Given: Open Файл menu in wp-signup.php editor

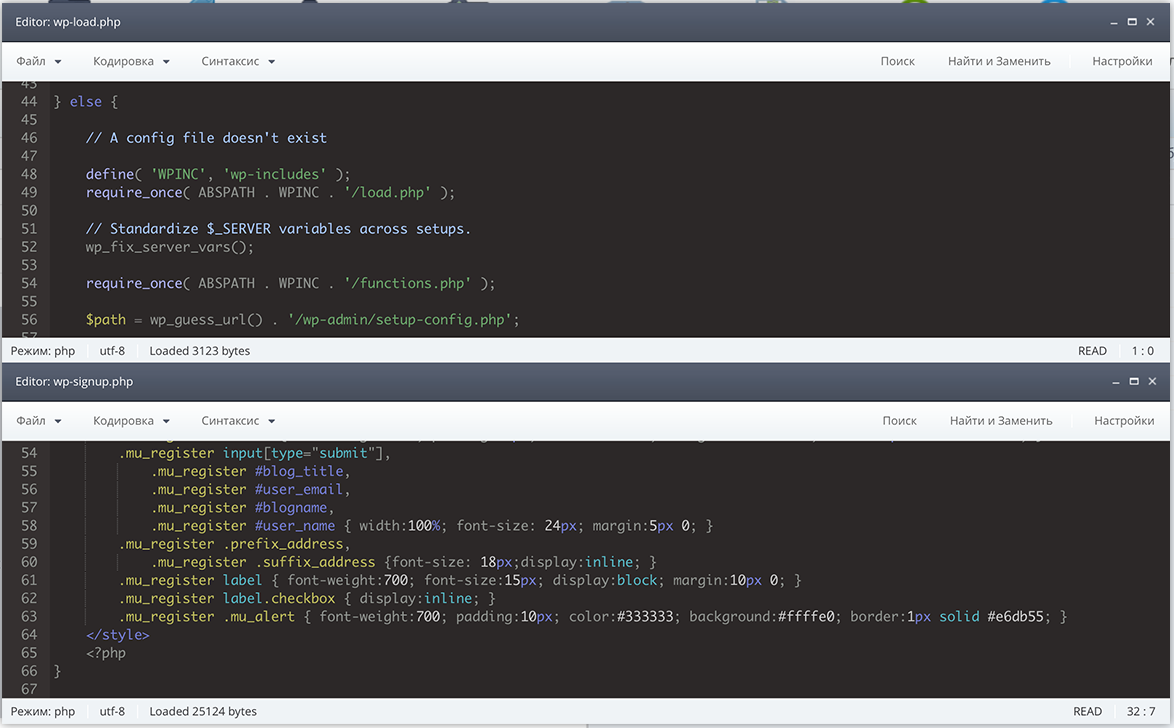Looking at the screenshot, I should [39, 421].
